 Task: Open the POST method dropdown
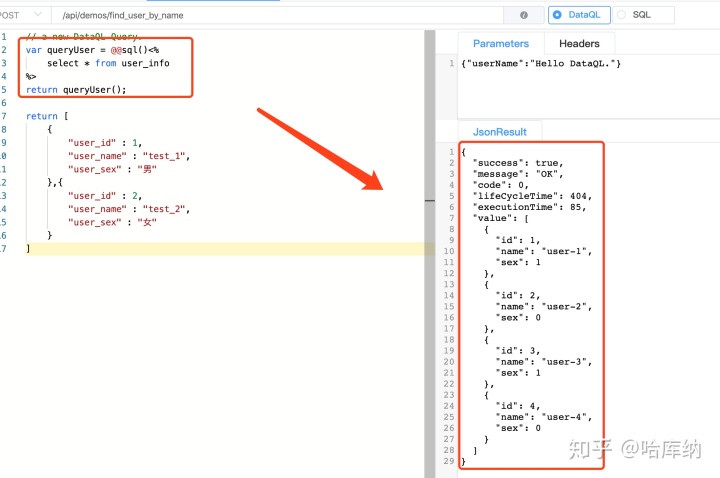[x=23, y=15]
